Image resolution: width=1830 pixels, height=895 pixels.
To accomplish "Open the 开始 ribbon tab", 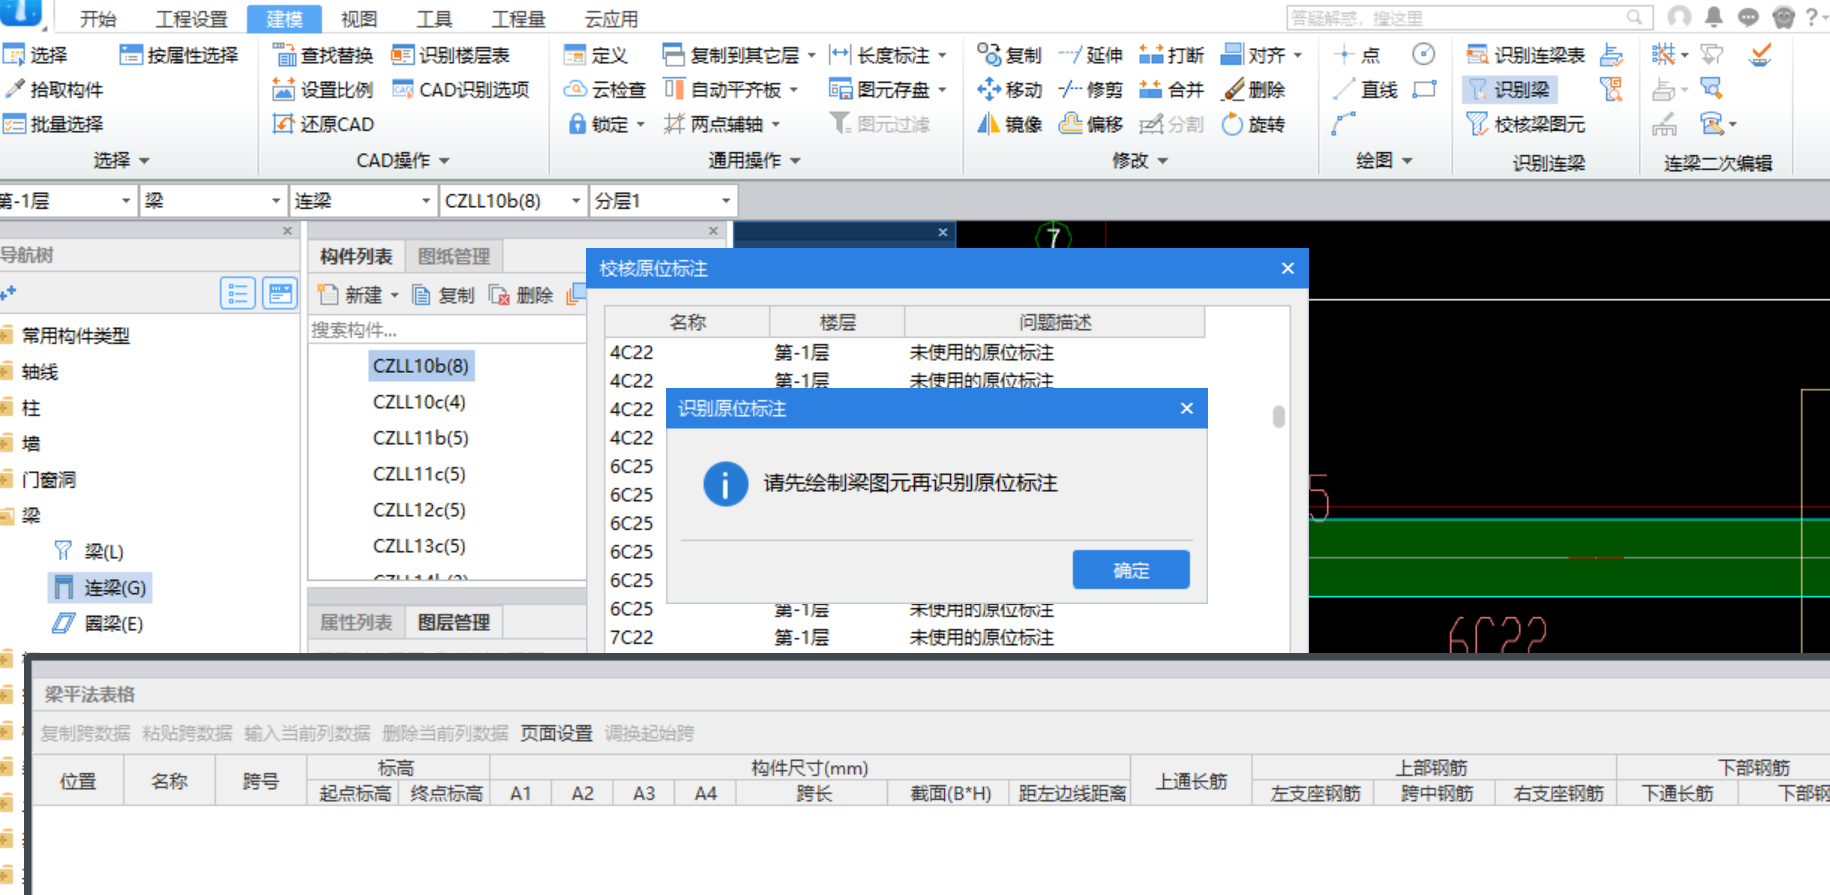I will (x=98, y=19).
